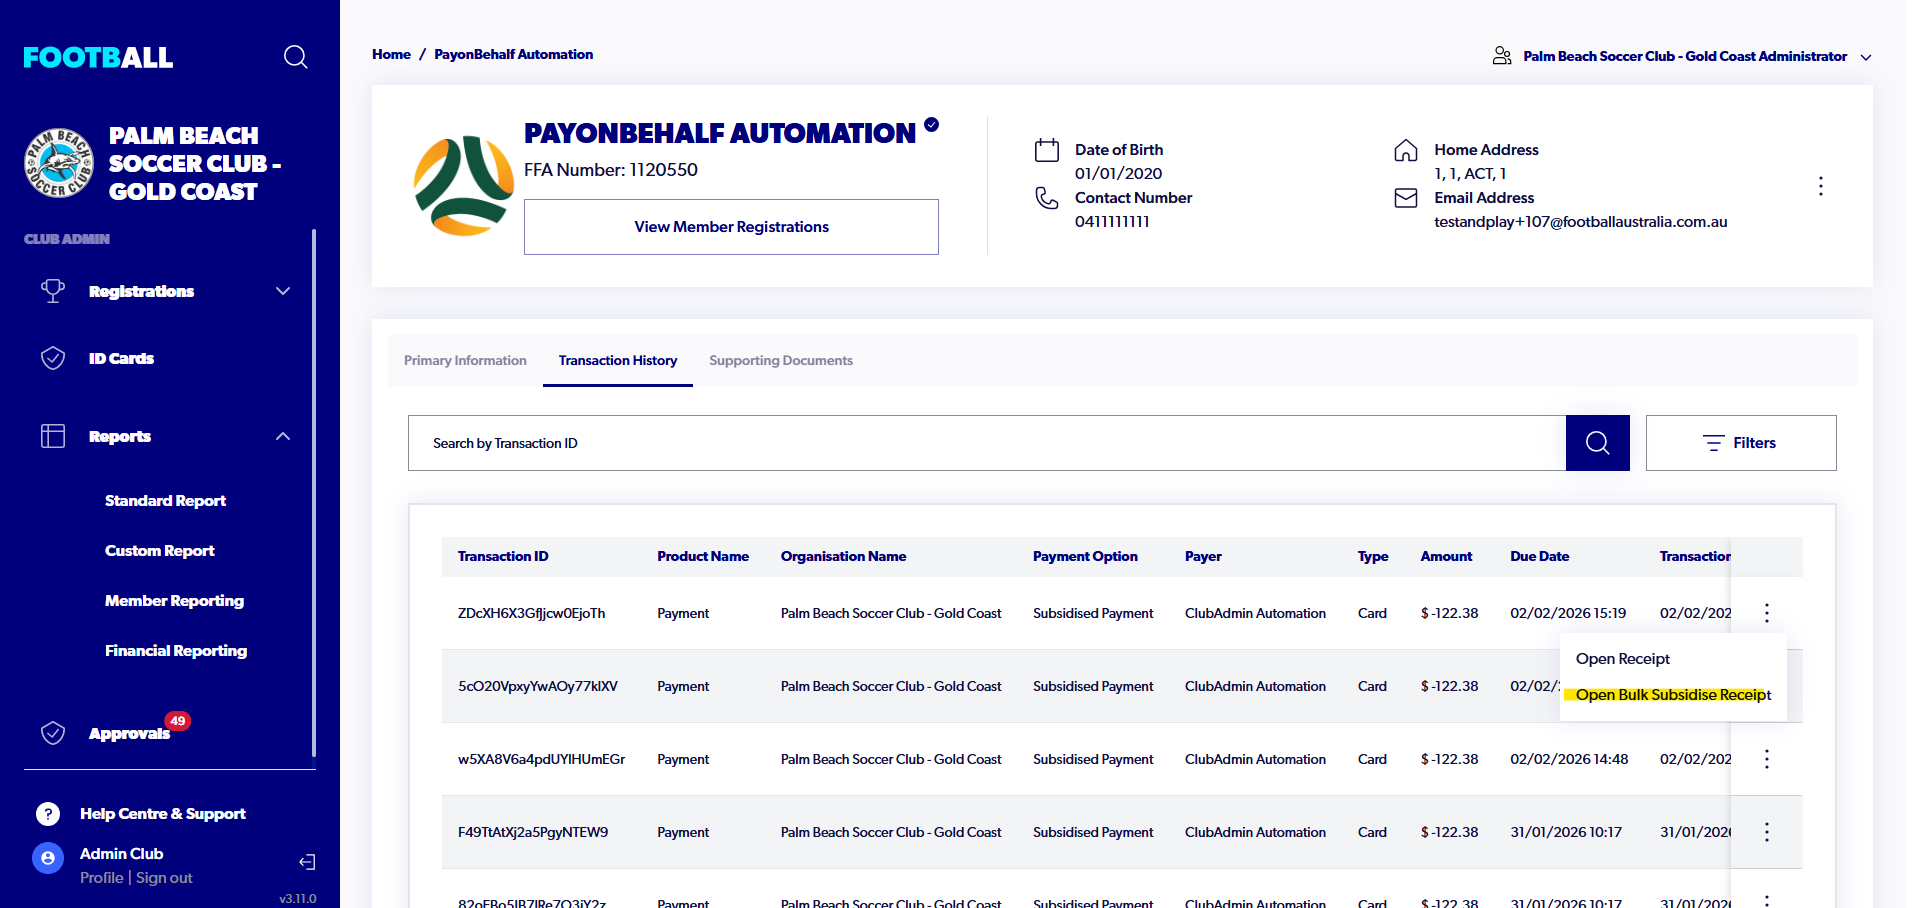The height and width of the screenshot is (908, 1919).
Task: Click the Search by Transaction ID field
Action: pyautogui.click(x=987, y=443)
